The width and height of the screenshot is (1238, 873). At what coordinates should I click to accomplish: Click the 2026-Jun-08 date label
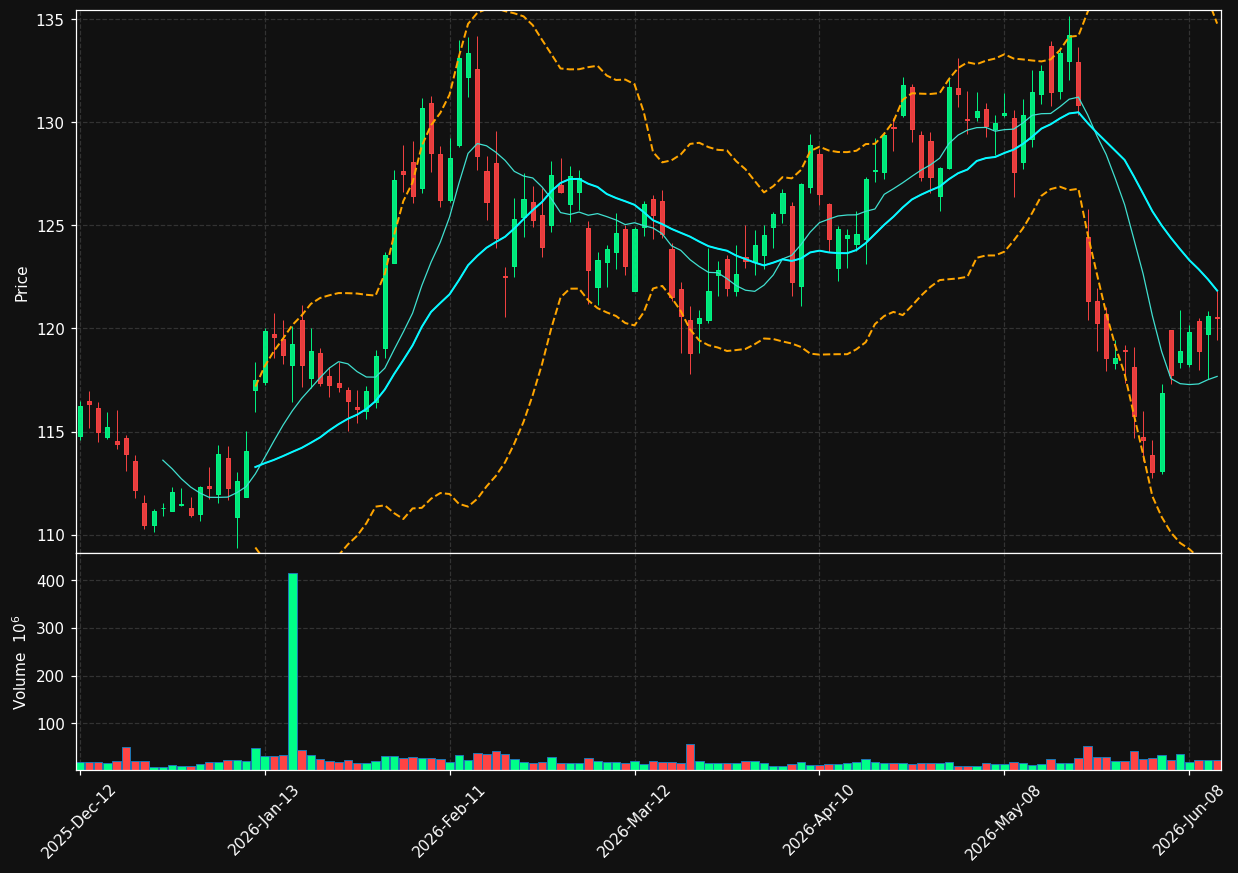click(1189, 820)
